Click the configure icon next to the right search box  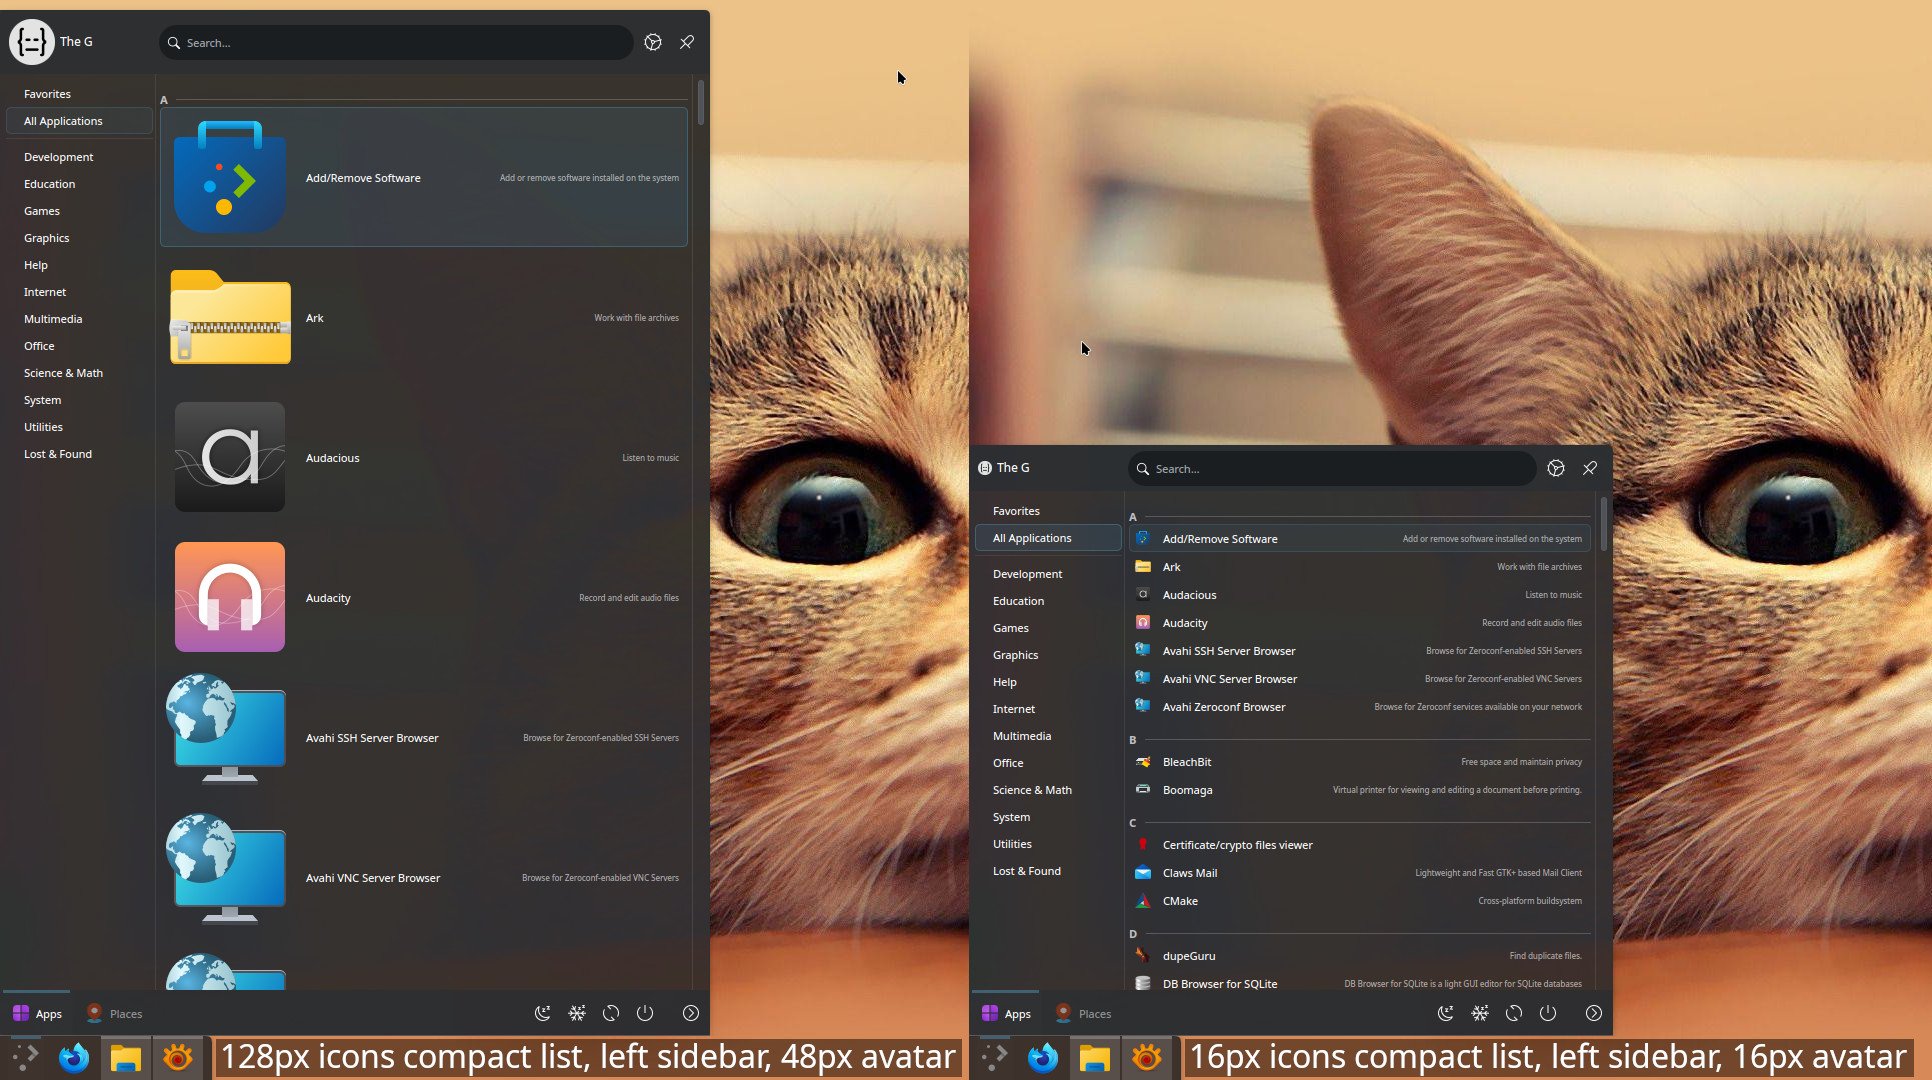(1556, 468)
